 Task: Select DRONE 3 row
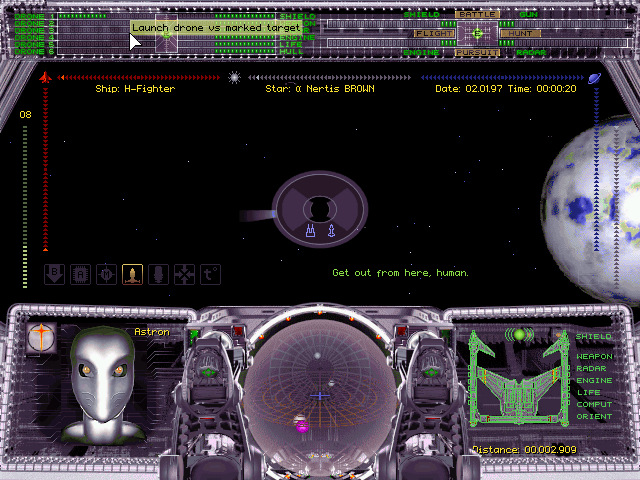point(35,30)
